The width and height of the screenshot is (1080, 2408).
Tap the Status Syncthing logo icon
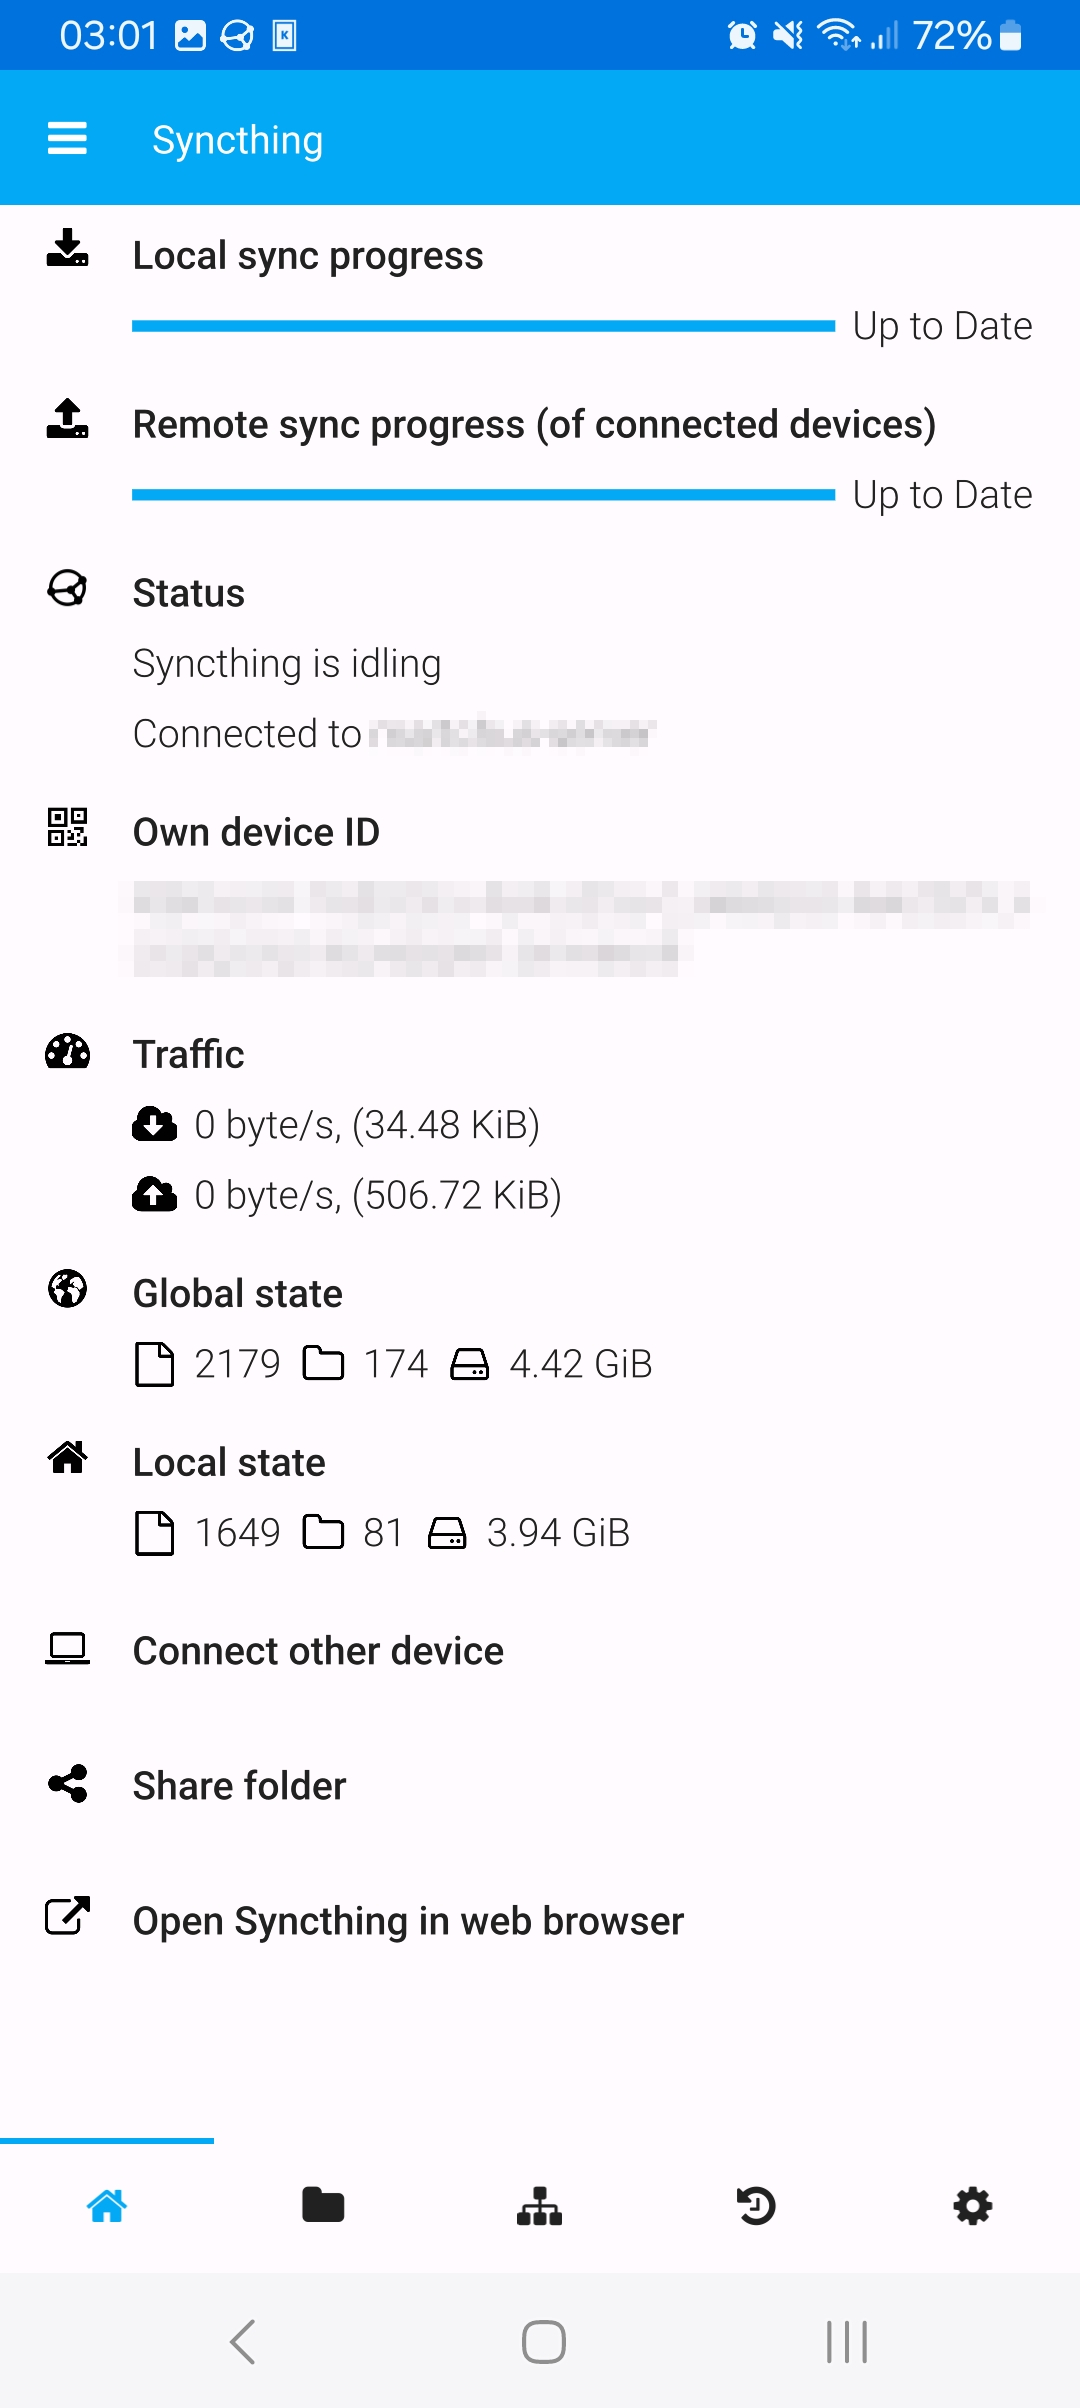point(67,588)
